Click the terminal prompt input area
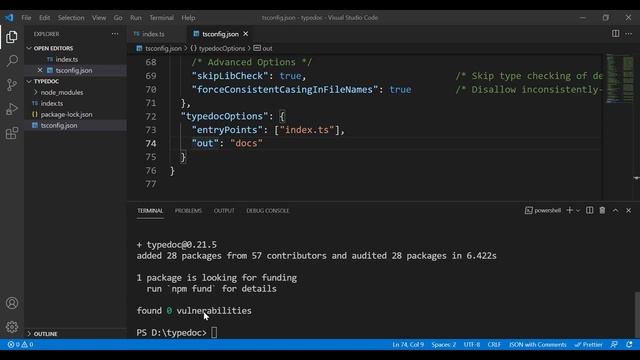The height and width of the screenshot is (360, 640). [214, 333]
